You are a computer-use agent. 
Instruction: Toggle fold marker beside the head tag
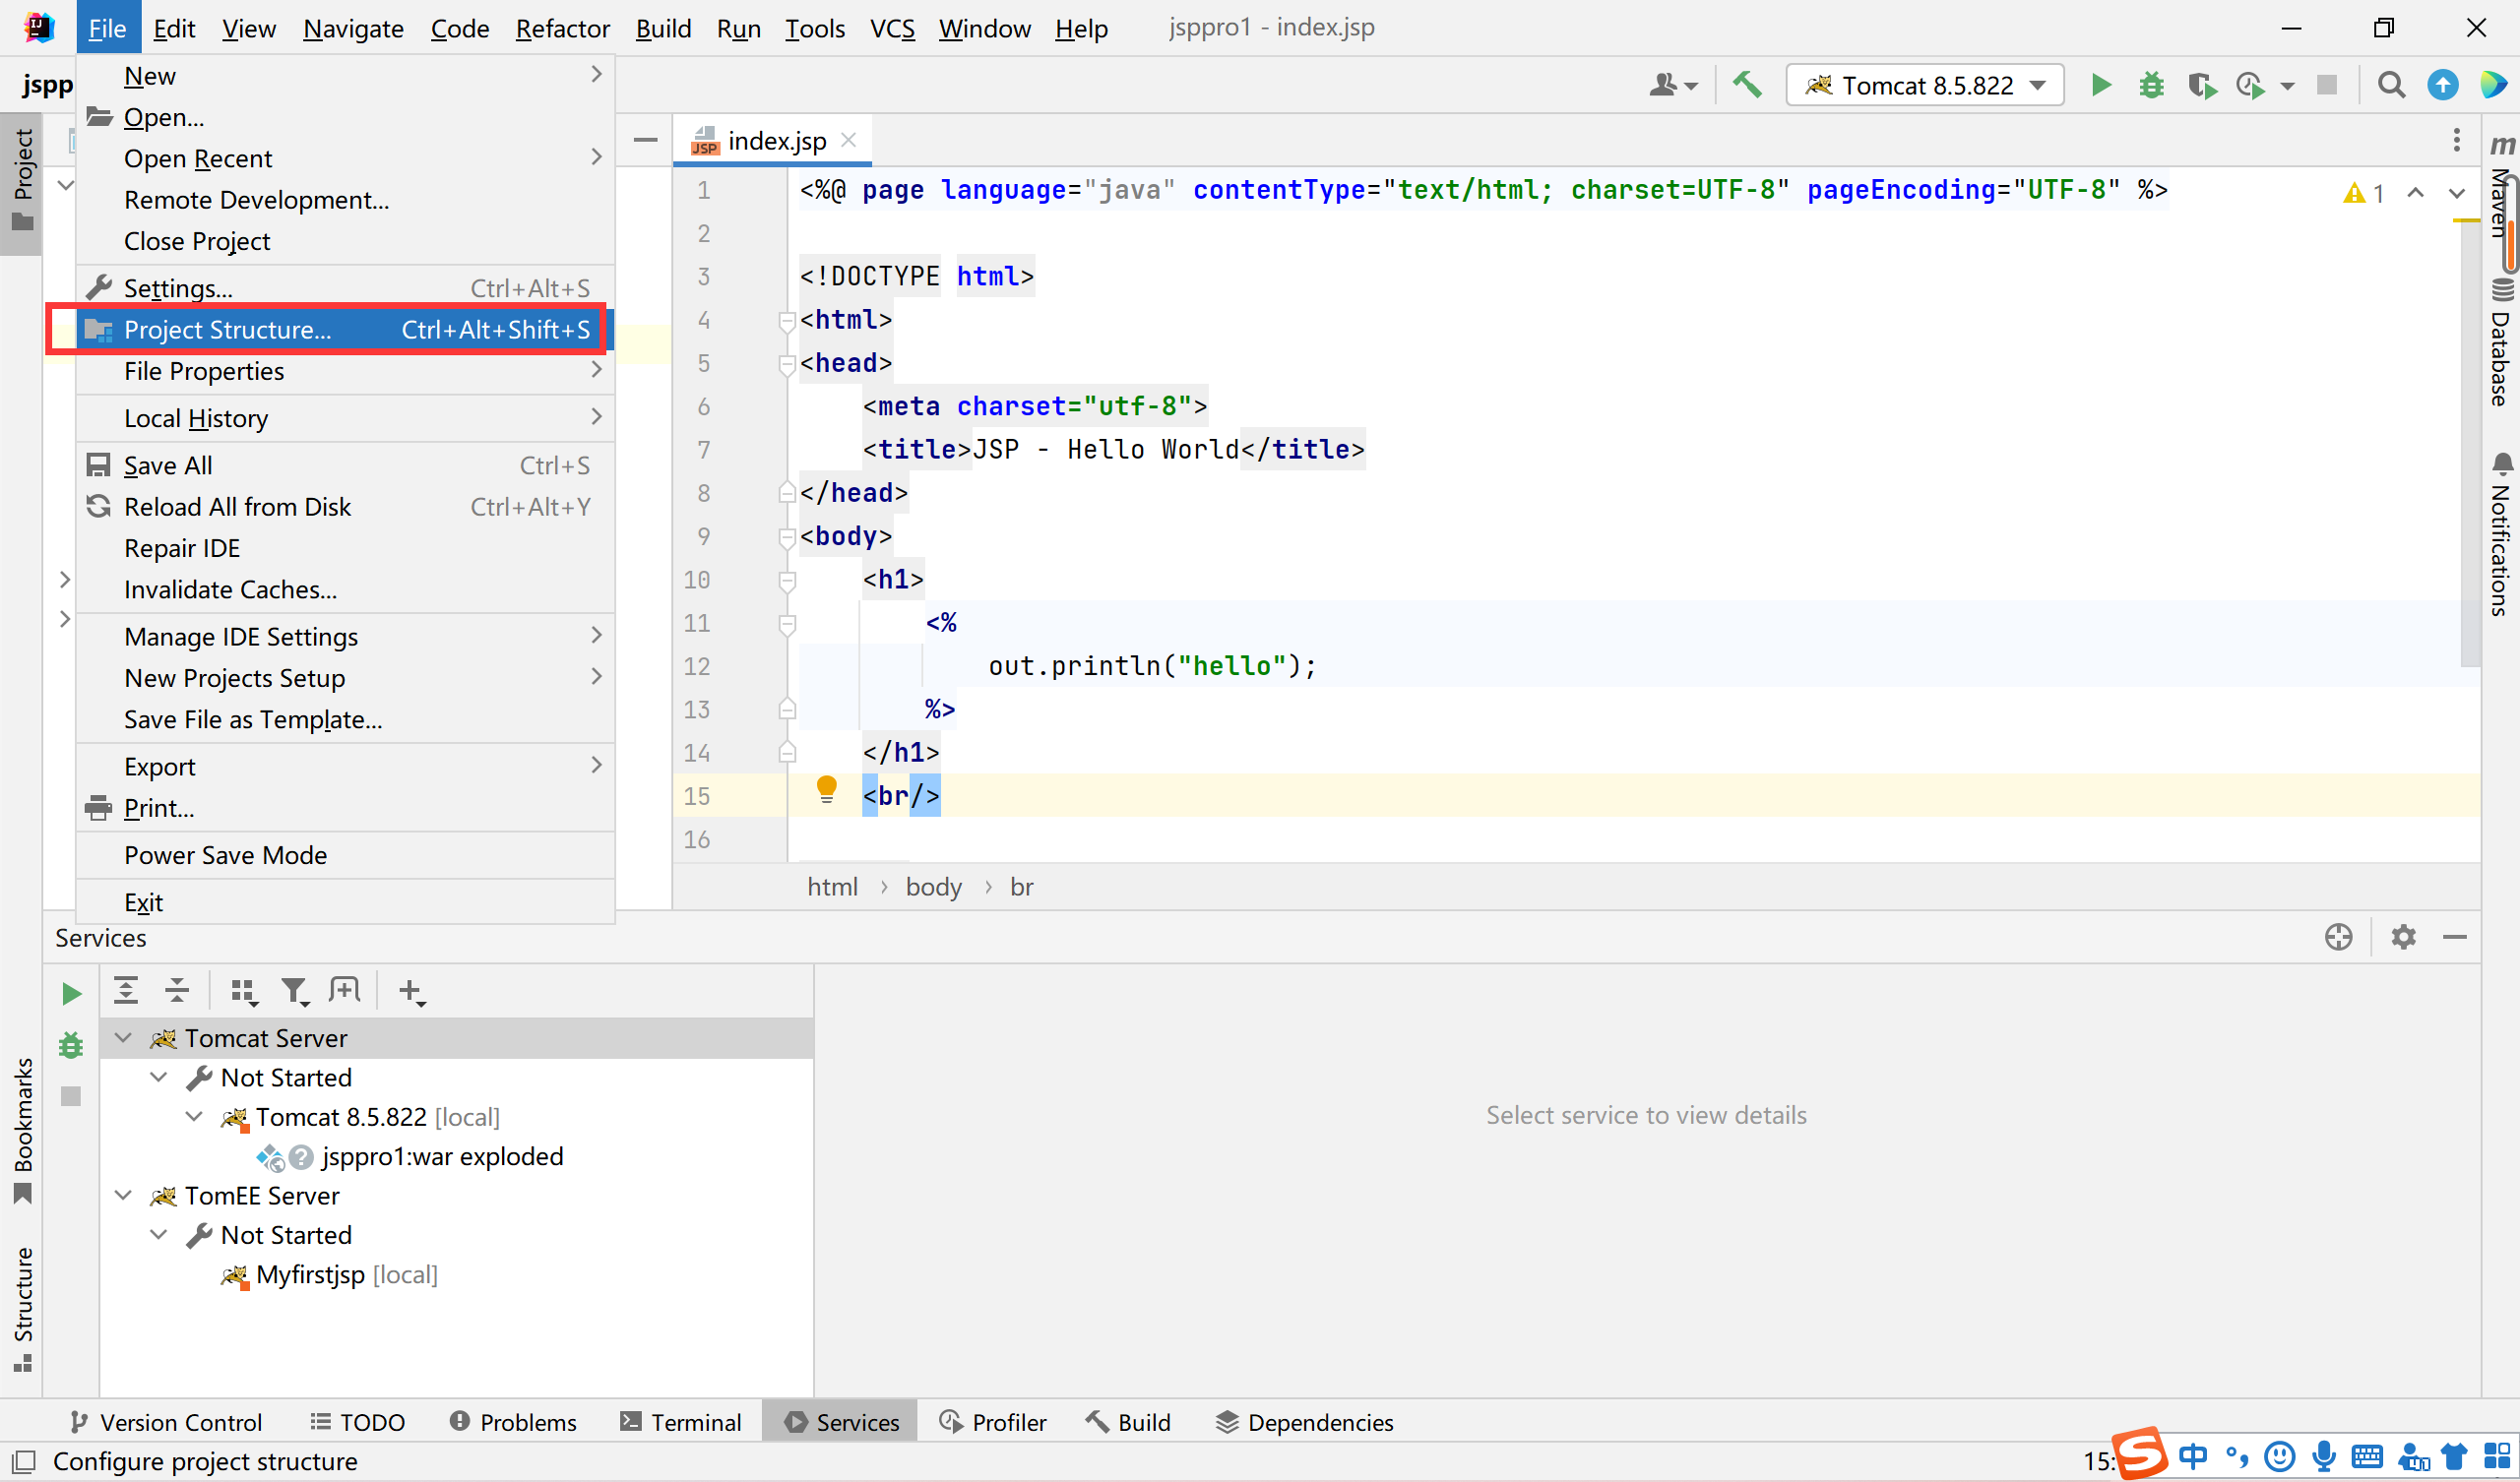(786, 364)
